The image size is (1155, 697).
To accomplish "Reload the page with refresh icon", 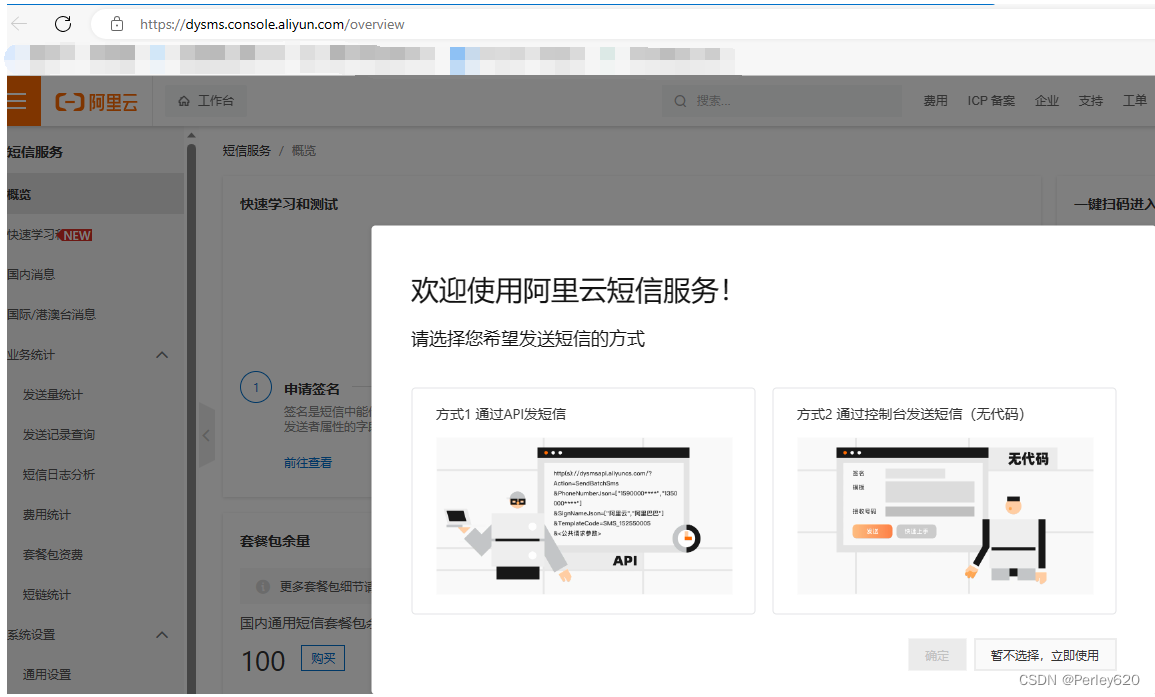I will [63, 24].
